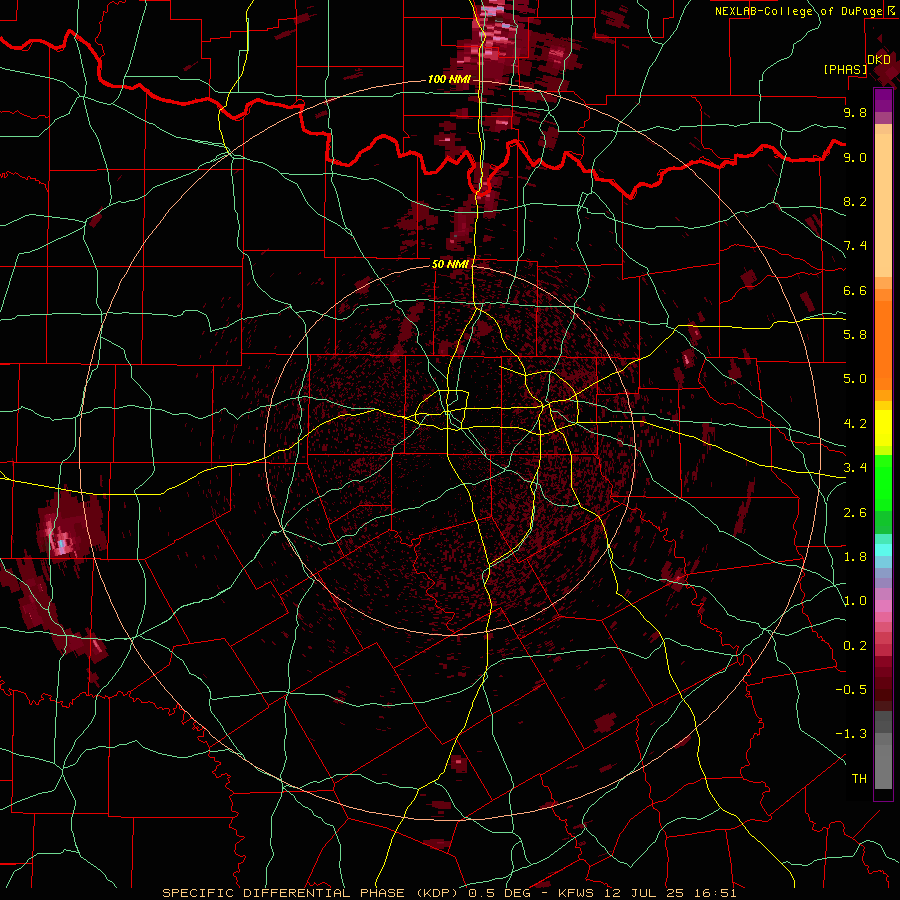This screenshot has width=900, height=900.
Task: Click the 100 NMI range ring label
Action: pos(449,79)
